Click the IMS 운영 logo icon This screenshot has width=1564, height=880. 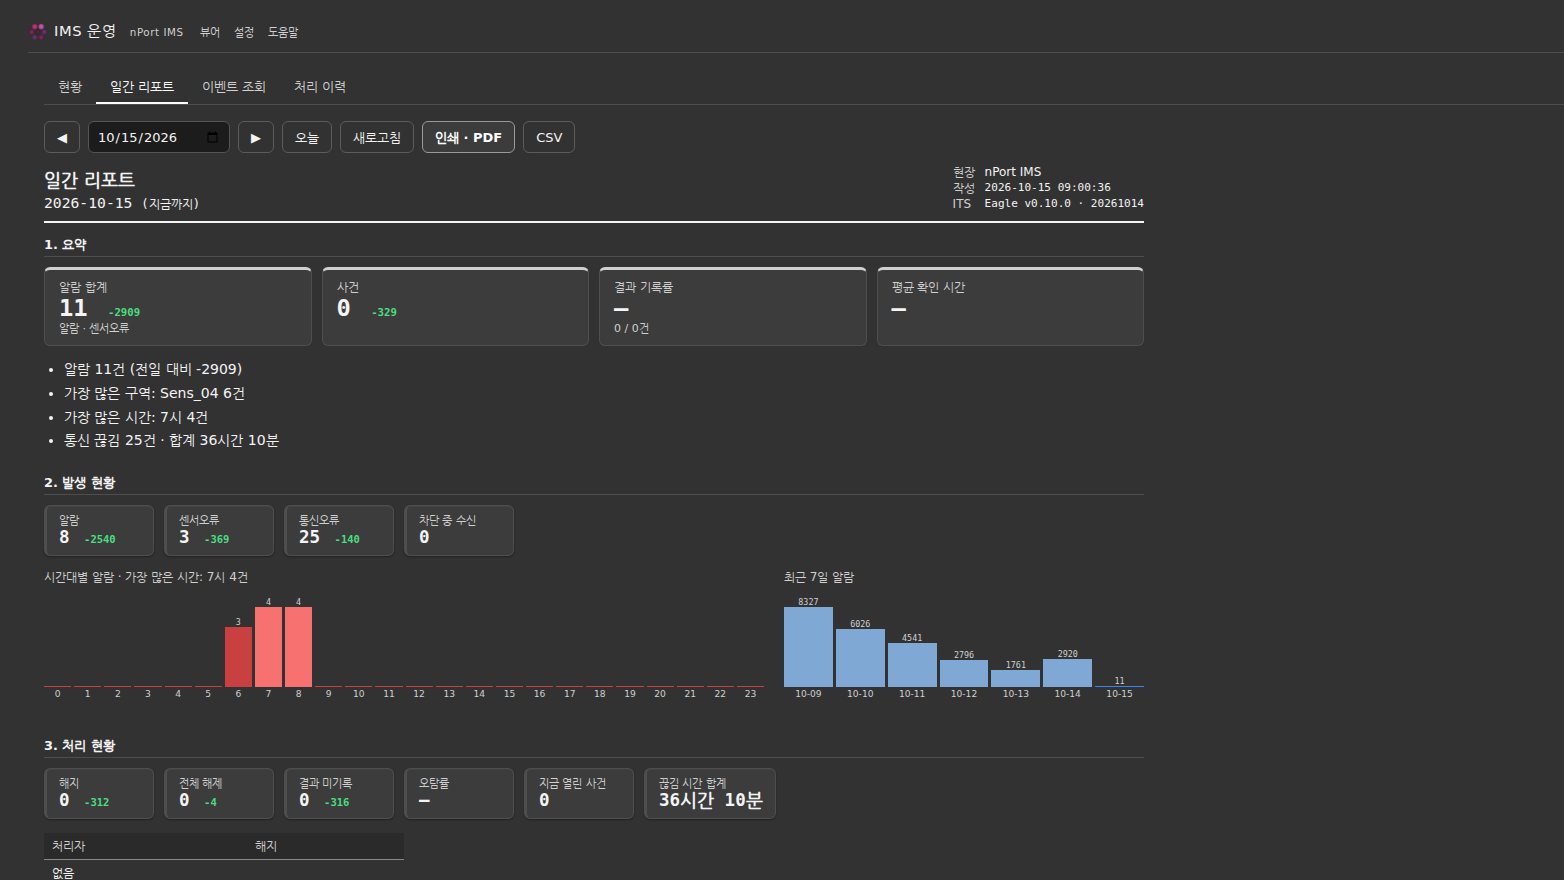pyautogui.click(x=38, y=31)
